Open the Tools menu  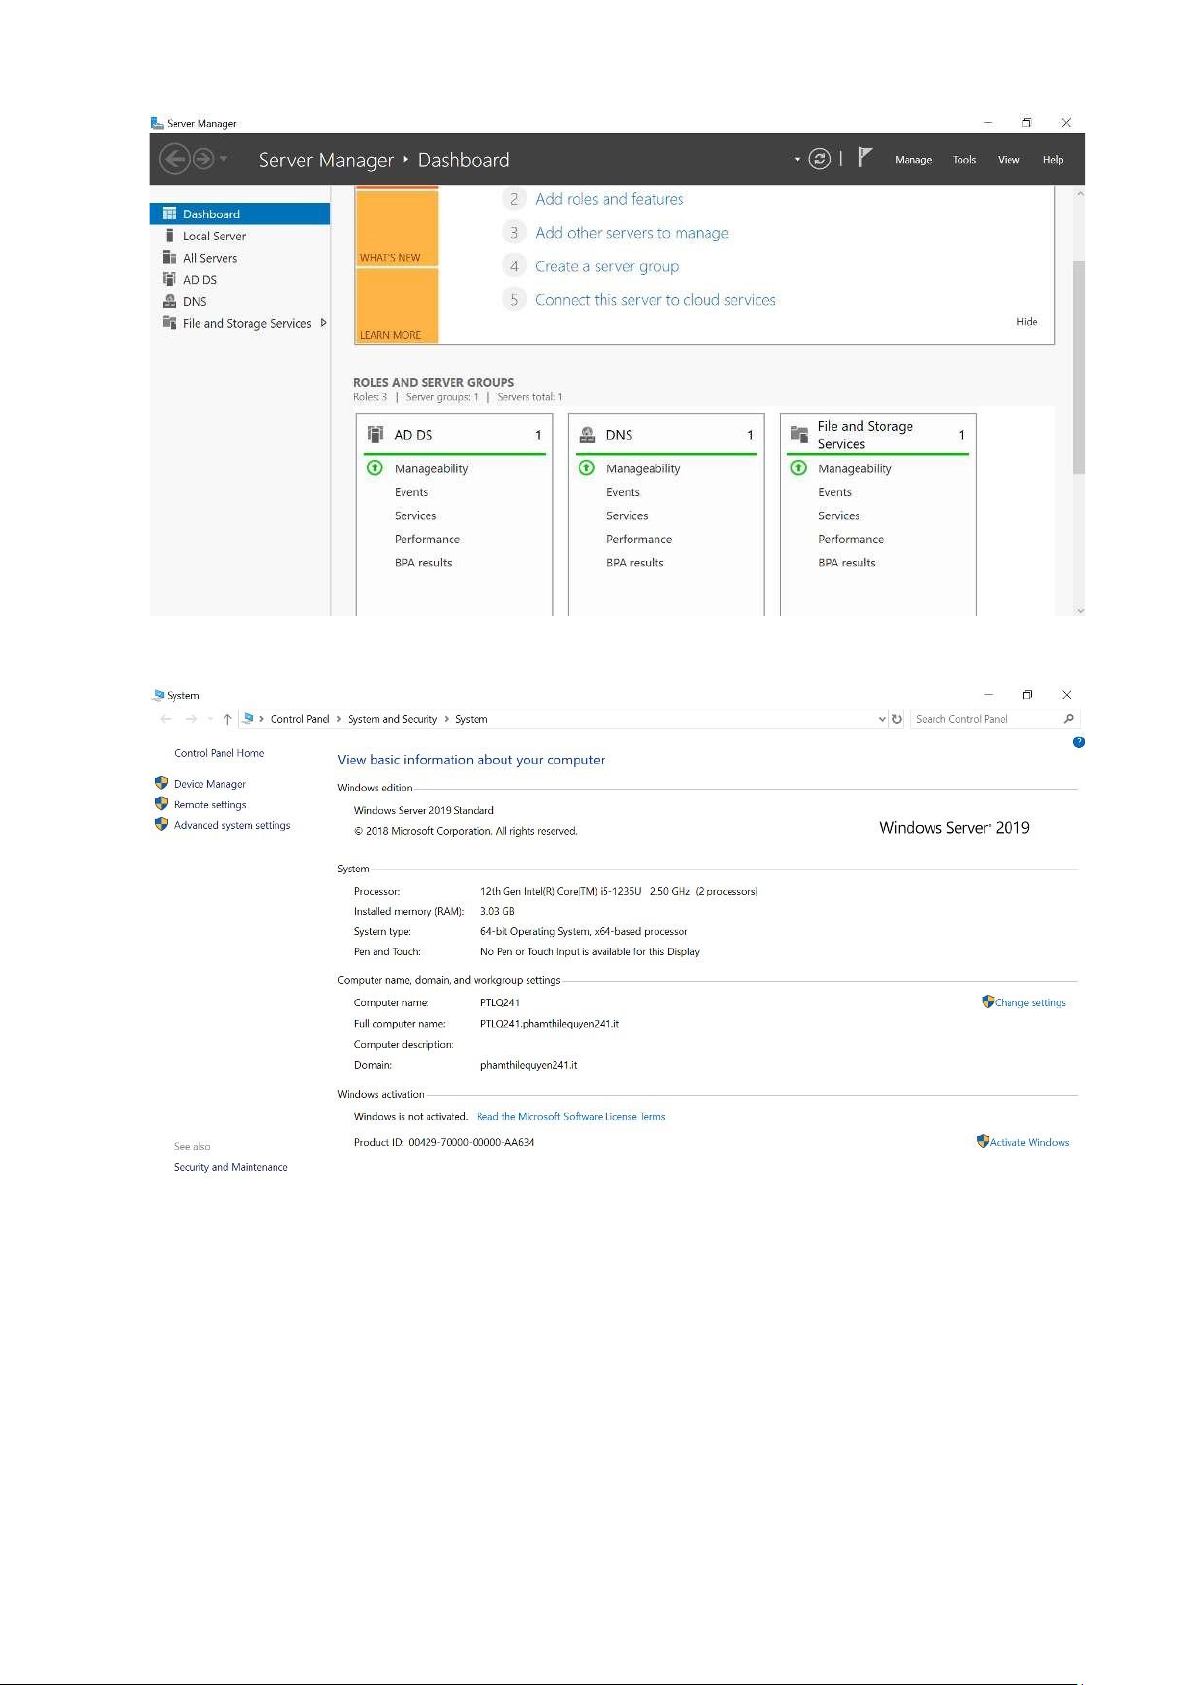964,160
